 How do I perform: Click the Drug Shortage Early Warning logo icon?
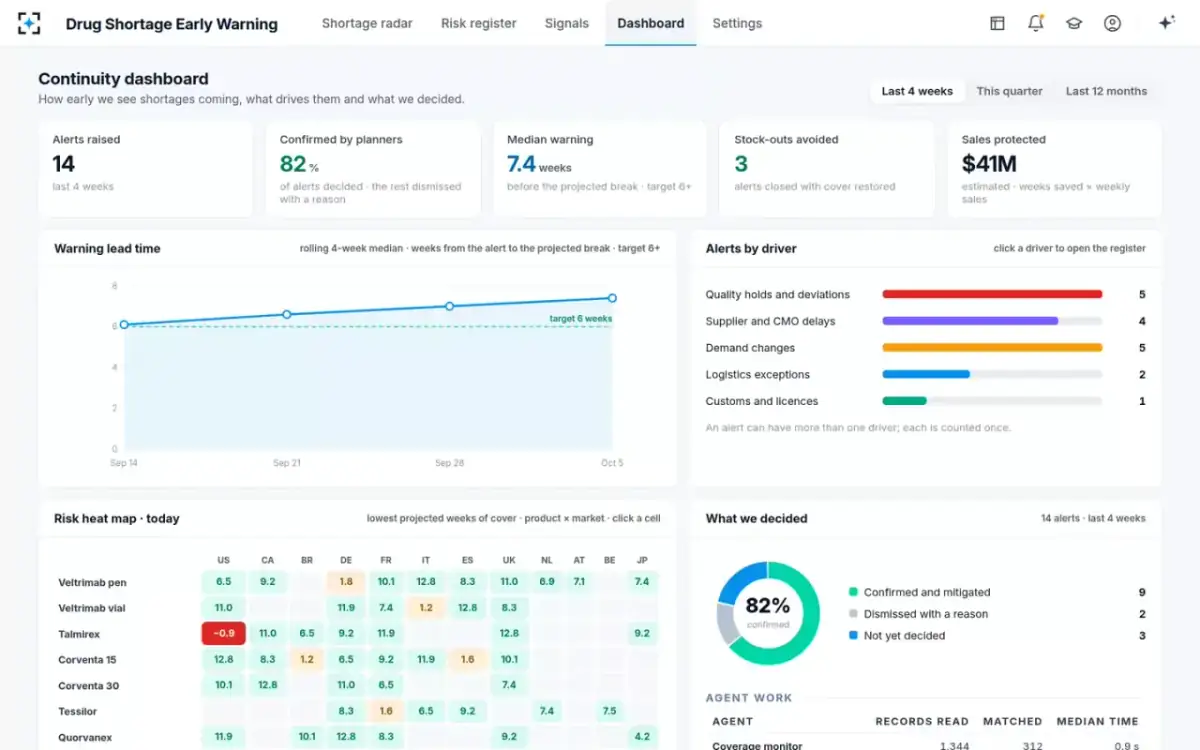coord(29,23)
